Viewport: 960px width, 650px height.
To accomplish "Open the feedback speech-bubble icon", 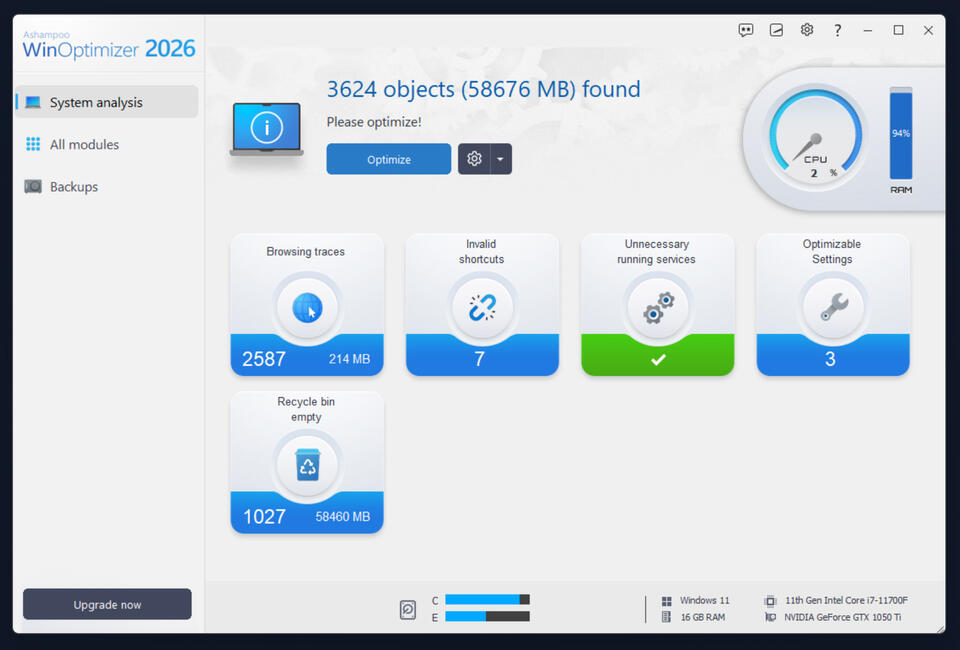I will click(746, 30).
